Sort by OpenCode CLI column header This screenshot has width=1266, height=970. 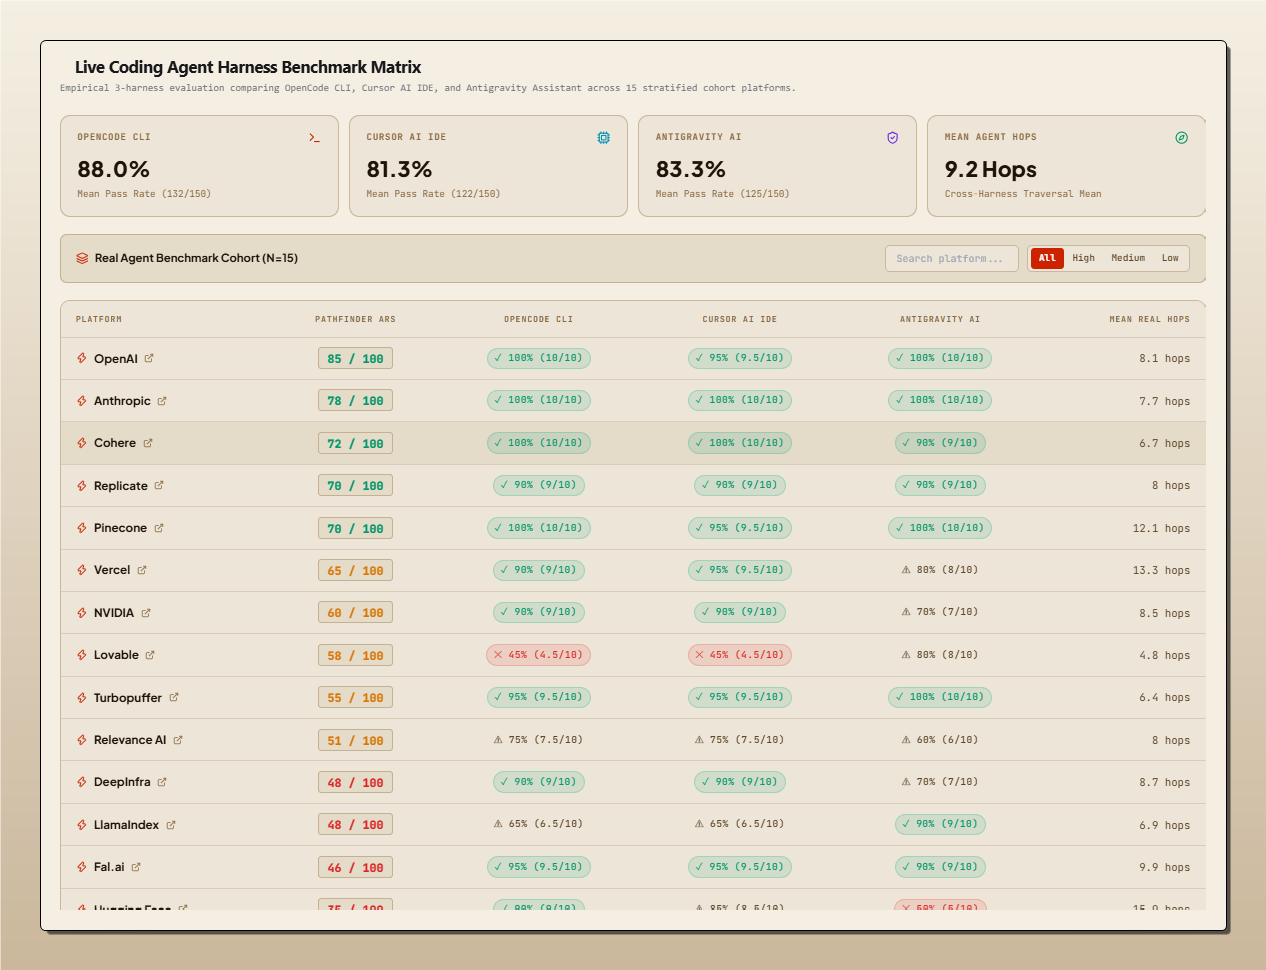pyautogui.click(x=538, y=319)
